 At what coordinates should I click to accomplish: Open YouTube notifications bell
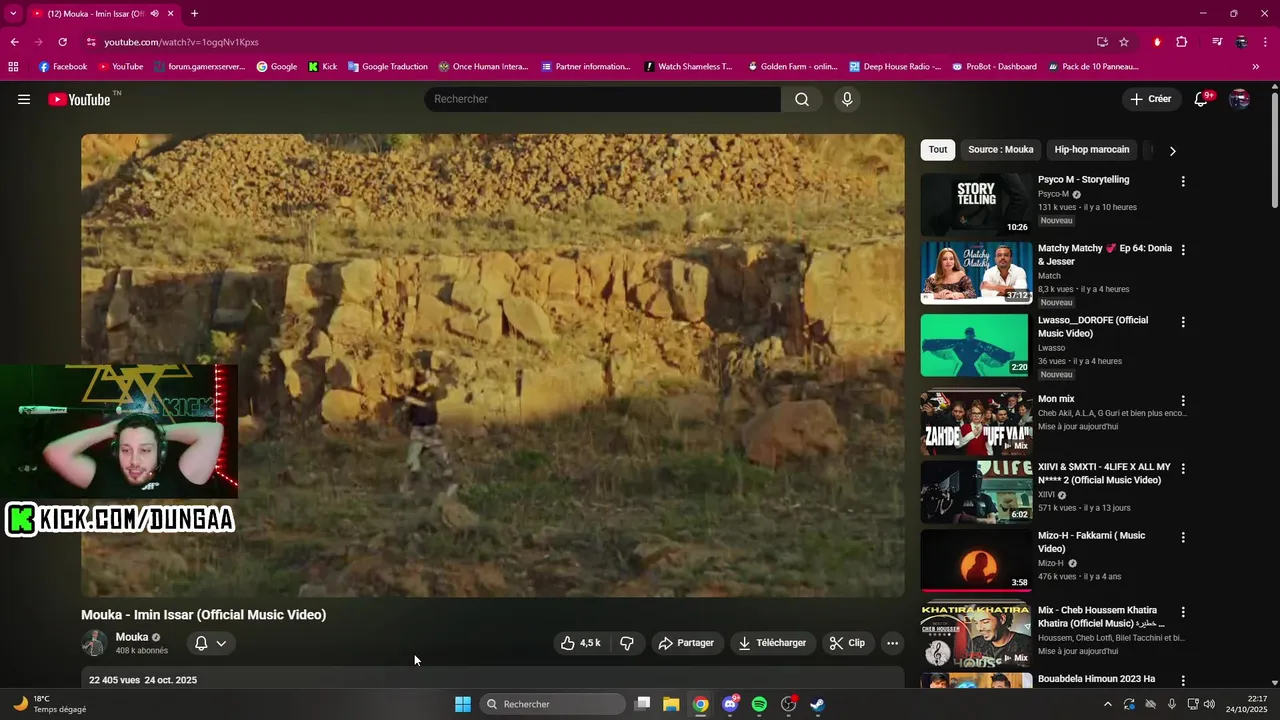pos(1203,99)
